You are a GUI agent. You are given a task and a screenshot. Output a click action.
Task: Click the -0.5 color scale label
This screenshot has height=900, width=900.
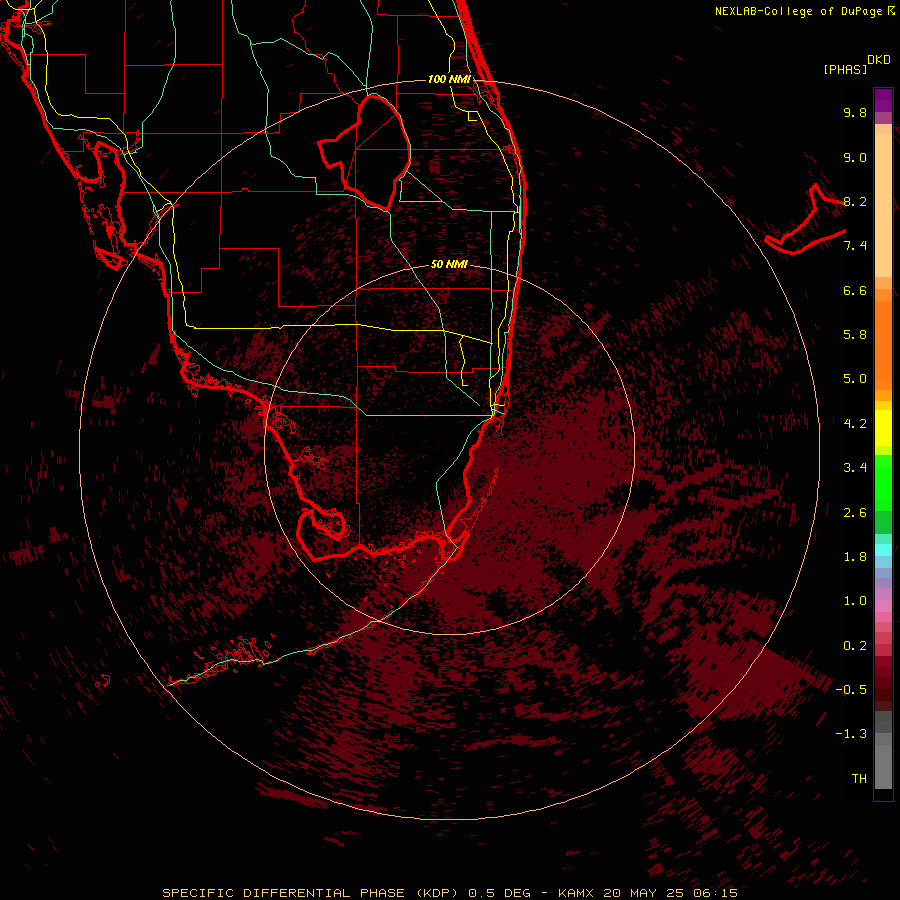click(851, 690)
